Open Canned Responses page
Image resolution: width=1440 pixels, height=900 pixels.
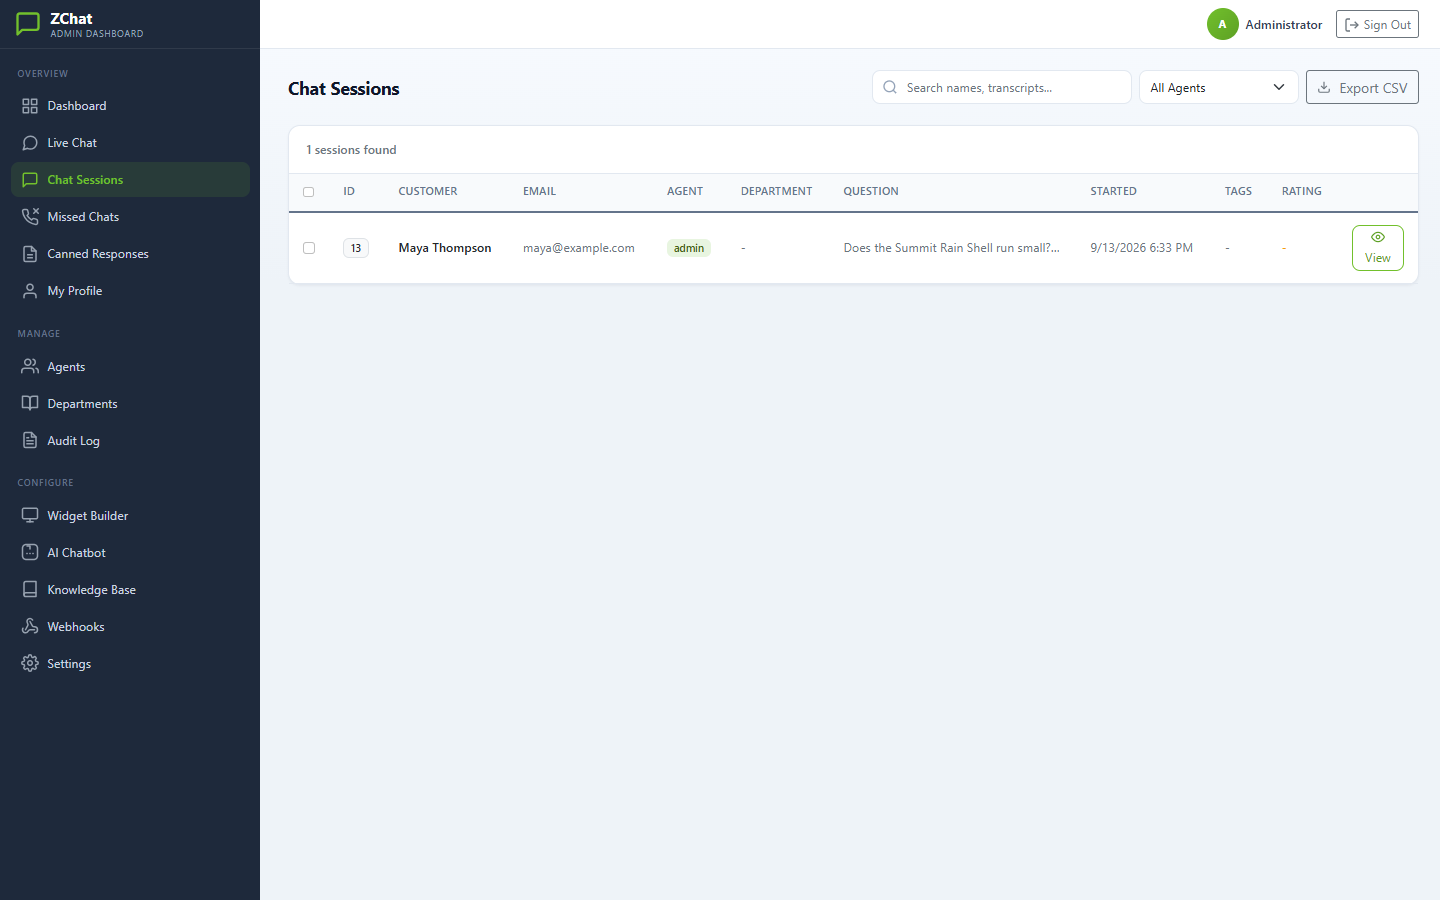coord(130,254)
